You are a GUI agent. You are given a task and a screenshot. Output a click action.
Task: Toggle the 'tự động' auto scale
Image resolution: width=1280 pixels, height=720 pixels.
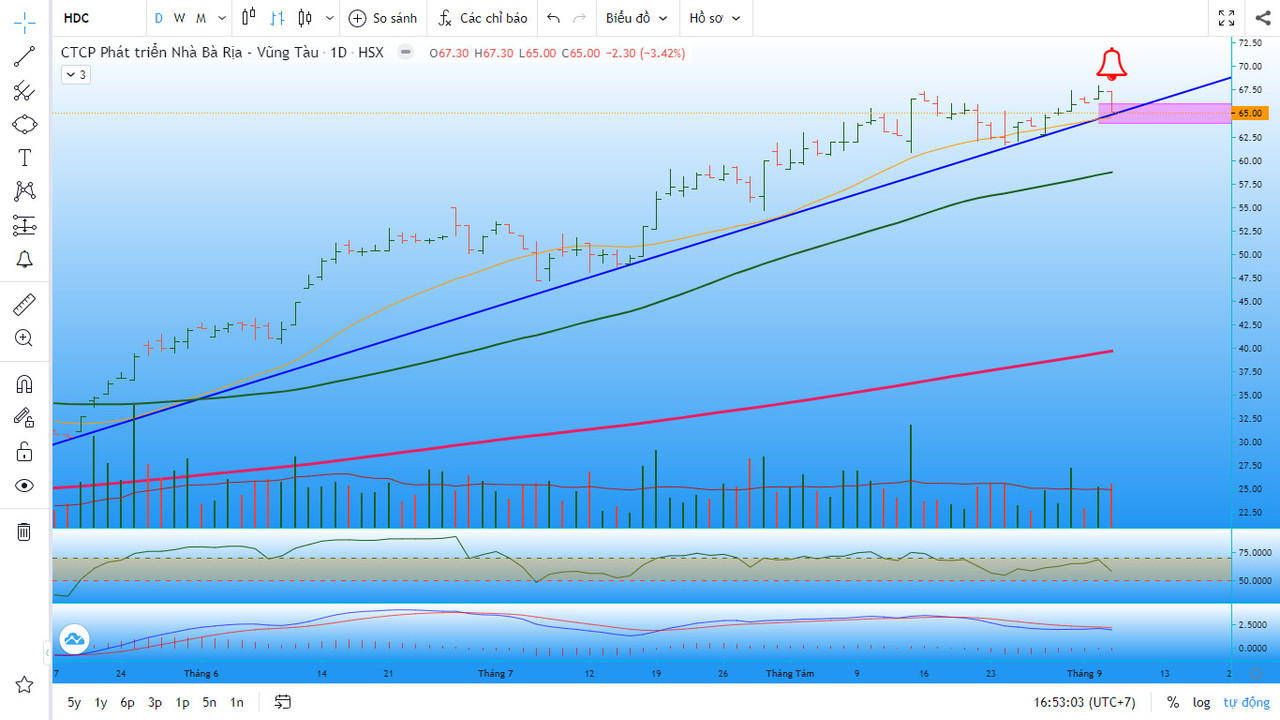point(1245,702)
